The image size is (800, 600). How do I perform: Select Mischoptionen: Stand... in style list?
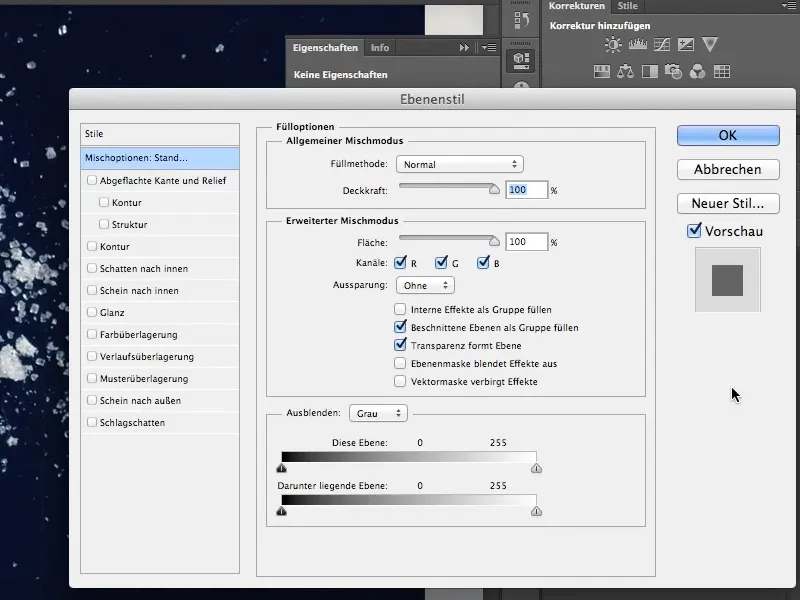coord(160,158)
